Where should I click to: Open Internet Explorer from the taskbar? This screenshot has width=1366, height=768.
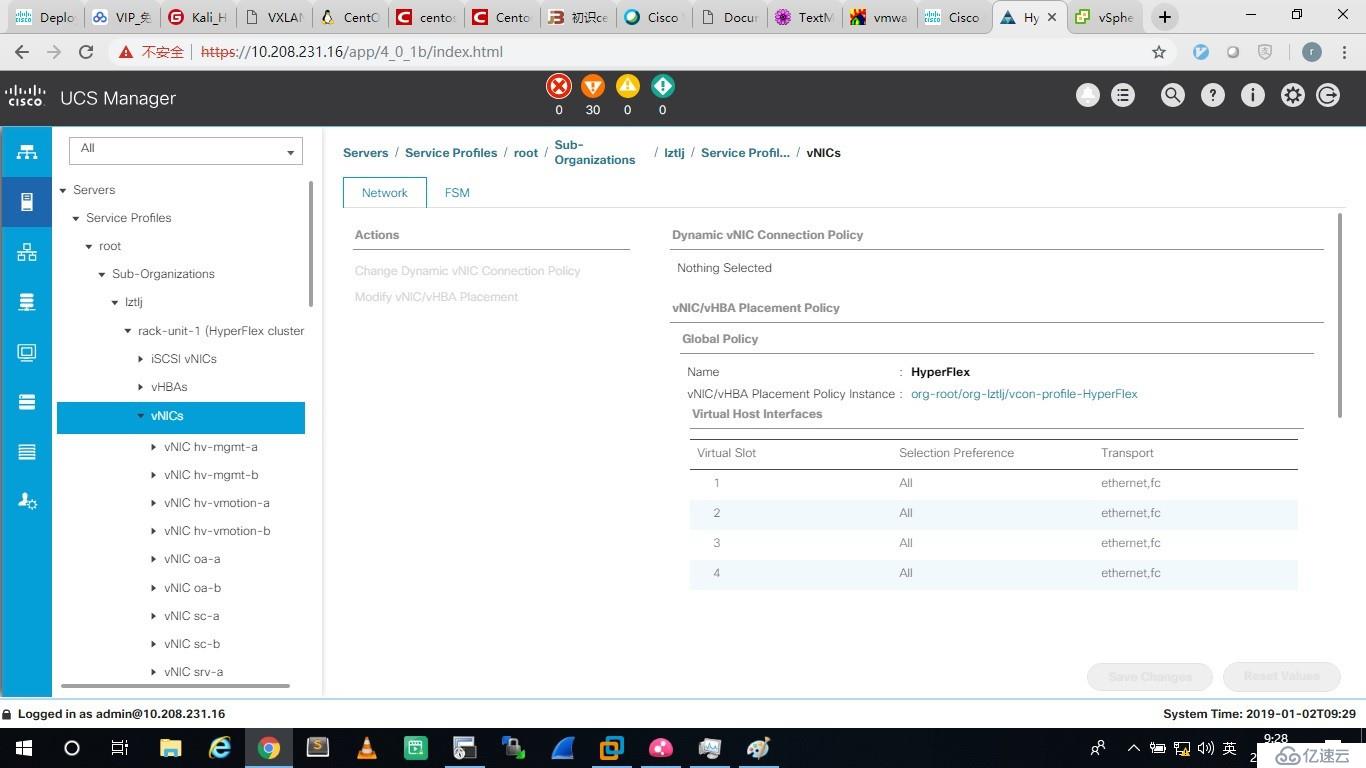(x=219, y=748)
